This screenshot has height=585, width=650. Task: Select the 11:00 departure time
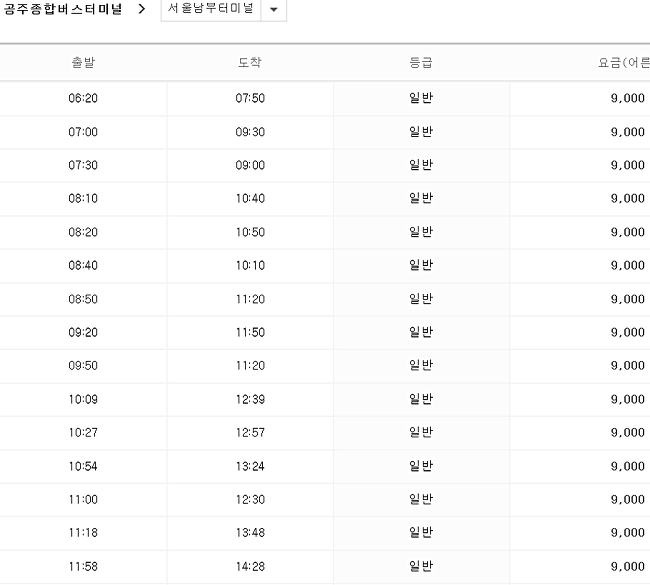[83, 499]
